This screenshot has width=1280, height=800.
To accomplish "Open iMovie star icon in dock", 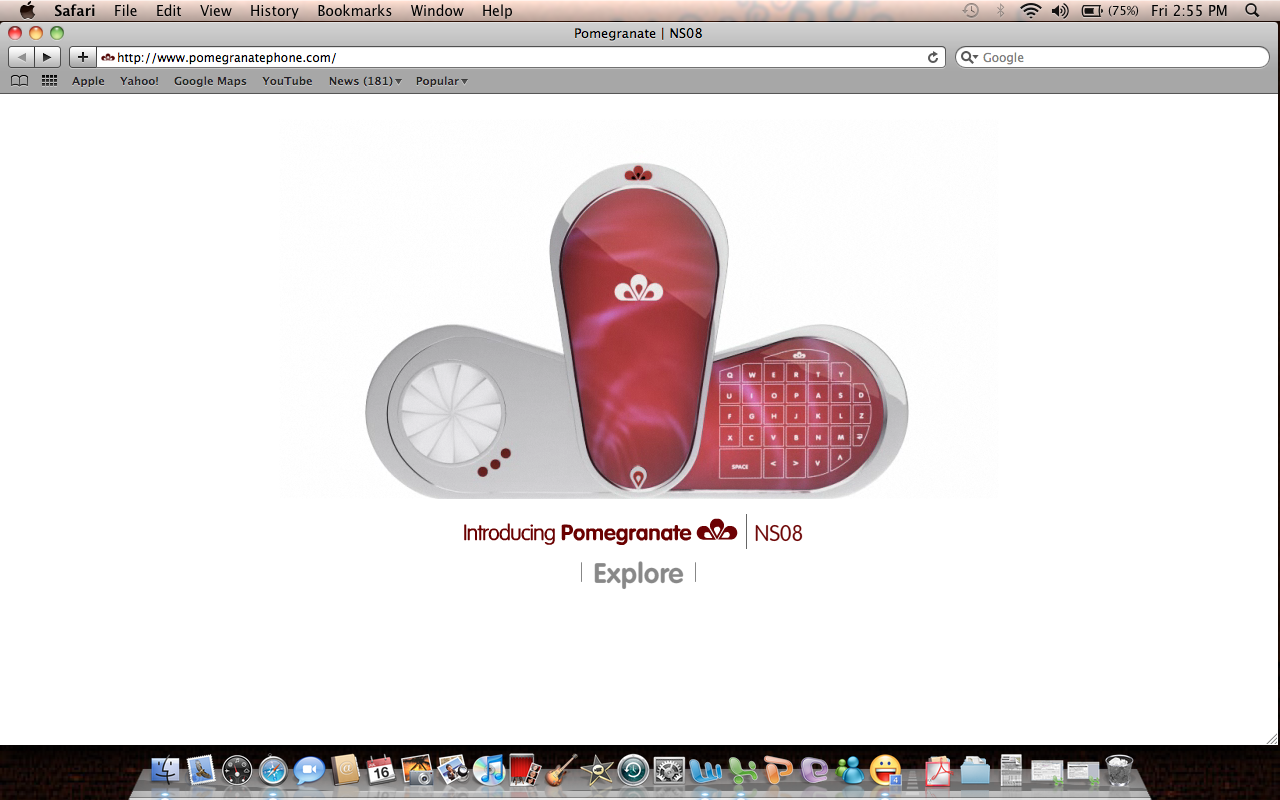I will [597, 770].
